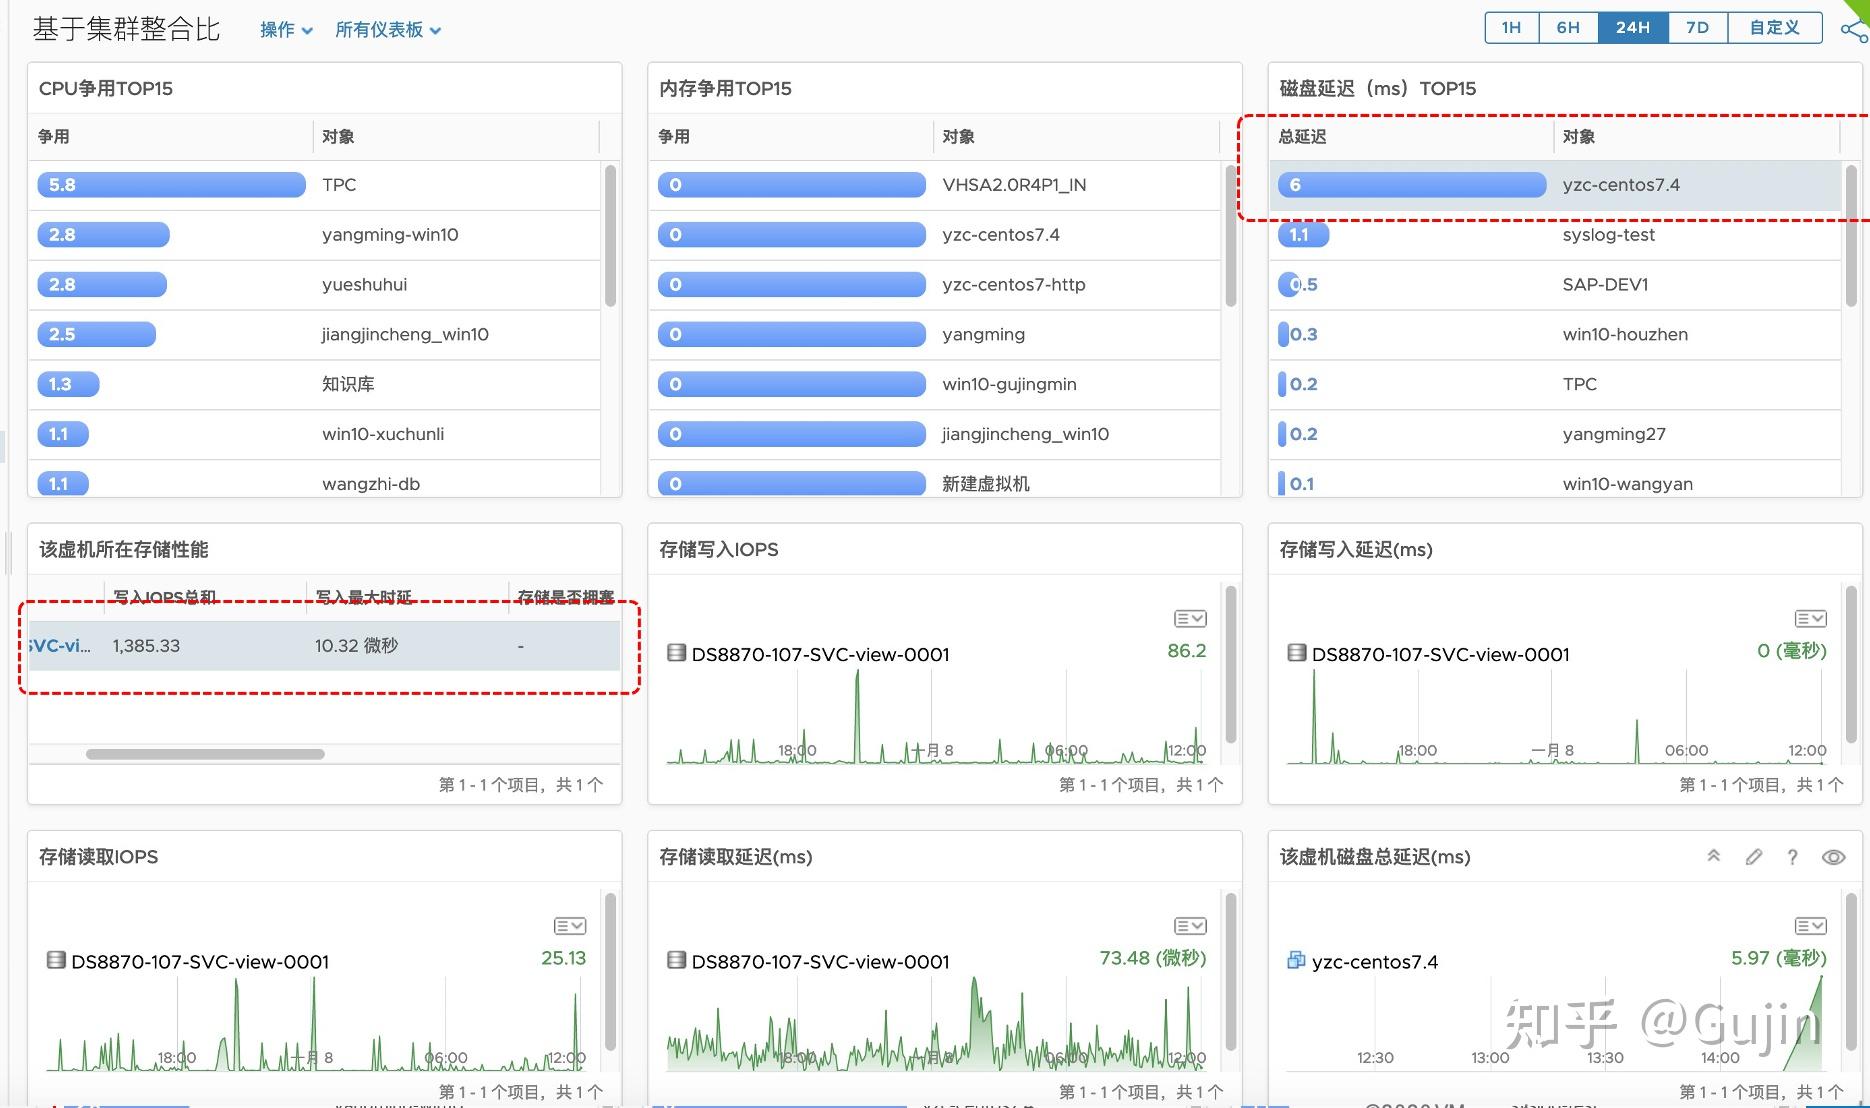Click the datastore icon in 存储读取延迟 chart
This screenshot has width=1870, height=1108.
coord(676,960)
